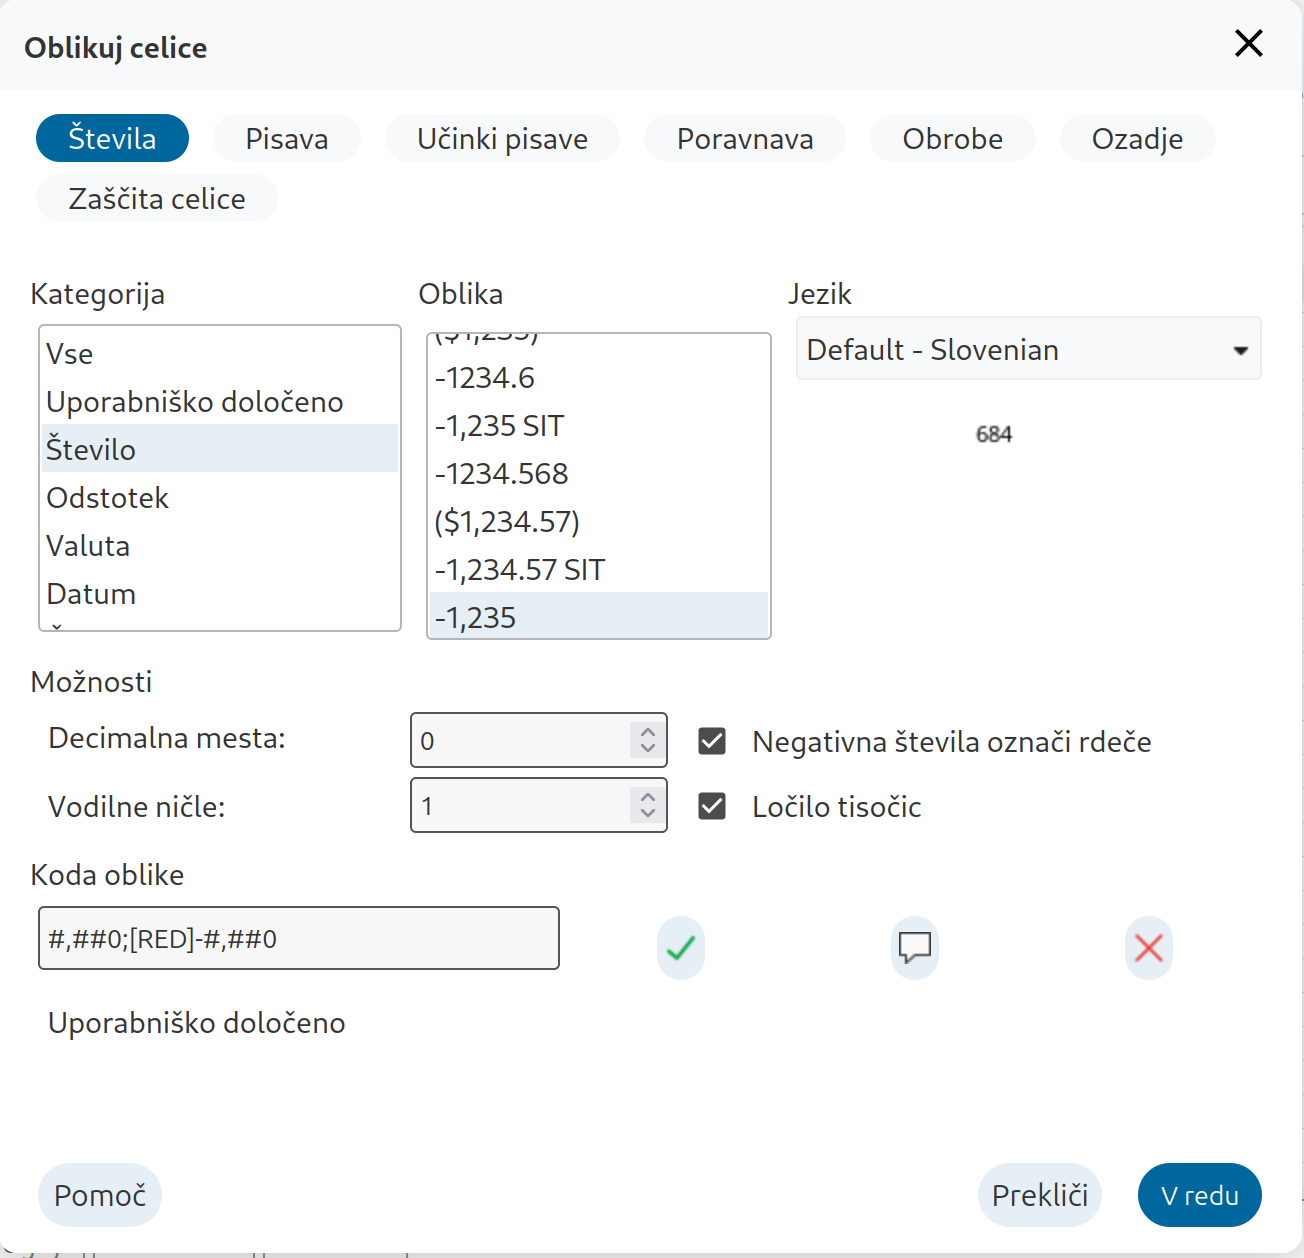Decrease the Decimalna mesta value
The height and width of the screenshot is (1258, 1304).
648,749
